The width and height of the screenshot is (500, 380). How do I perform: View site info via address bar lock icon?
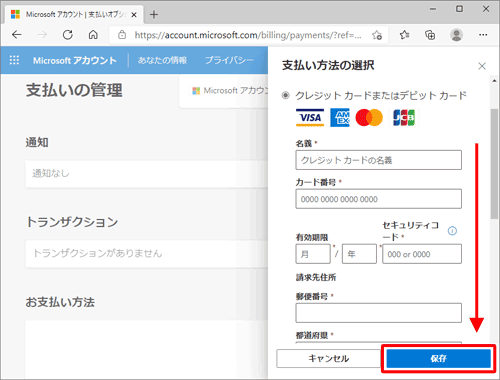click(x=122, y=35)
